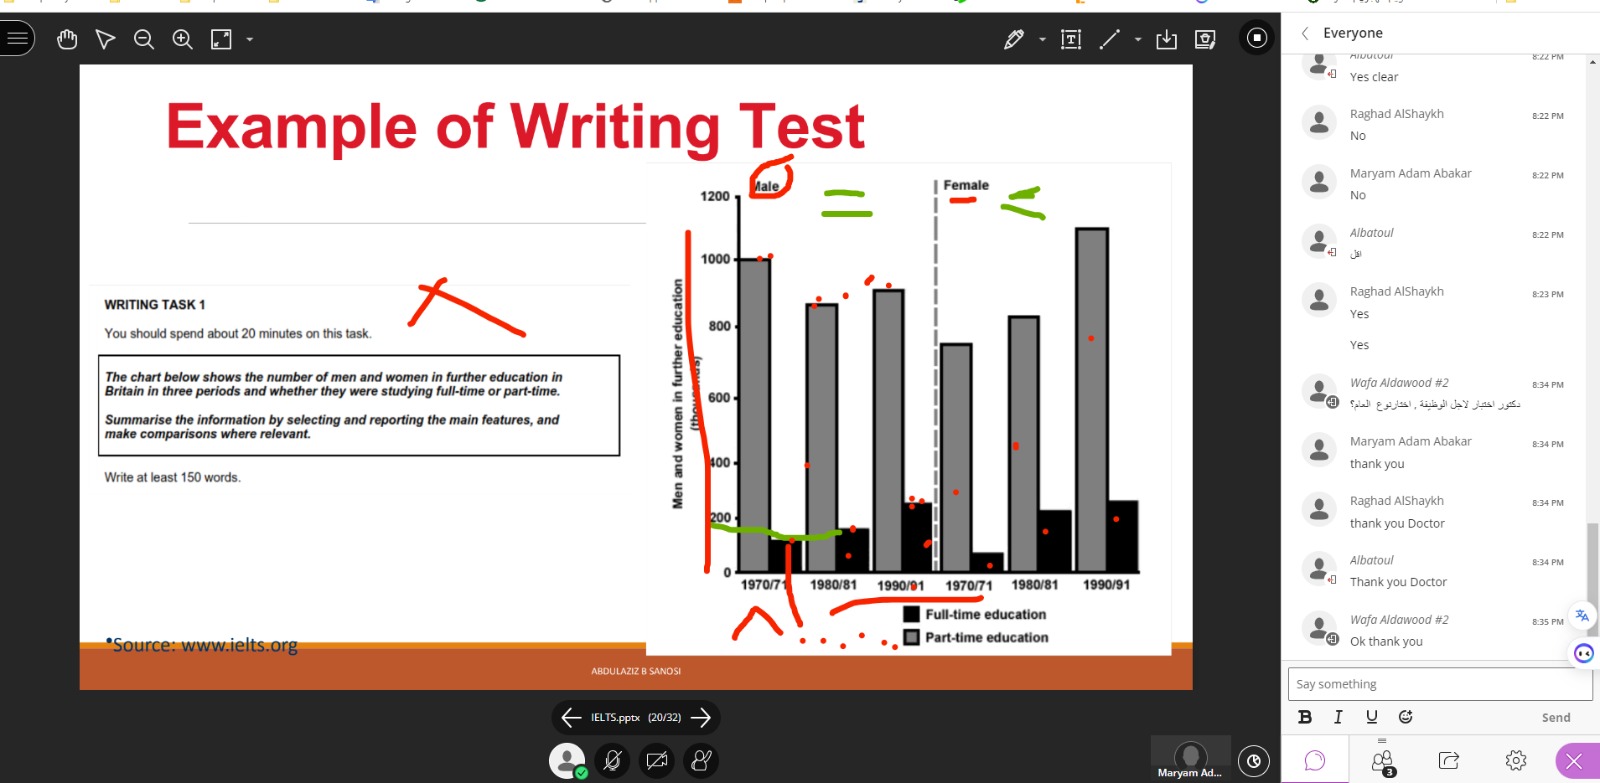
Task: Insert an emoji into chat message
Action: click(x=1405, y=717)
